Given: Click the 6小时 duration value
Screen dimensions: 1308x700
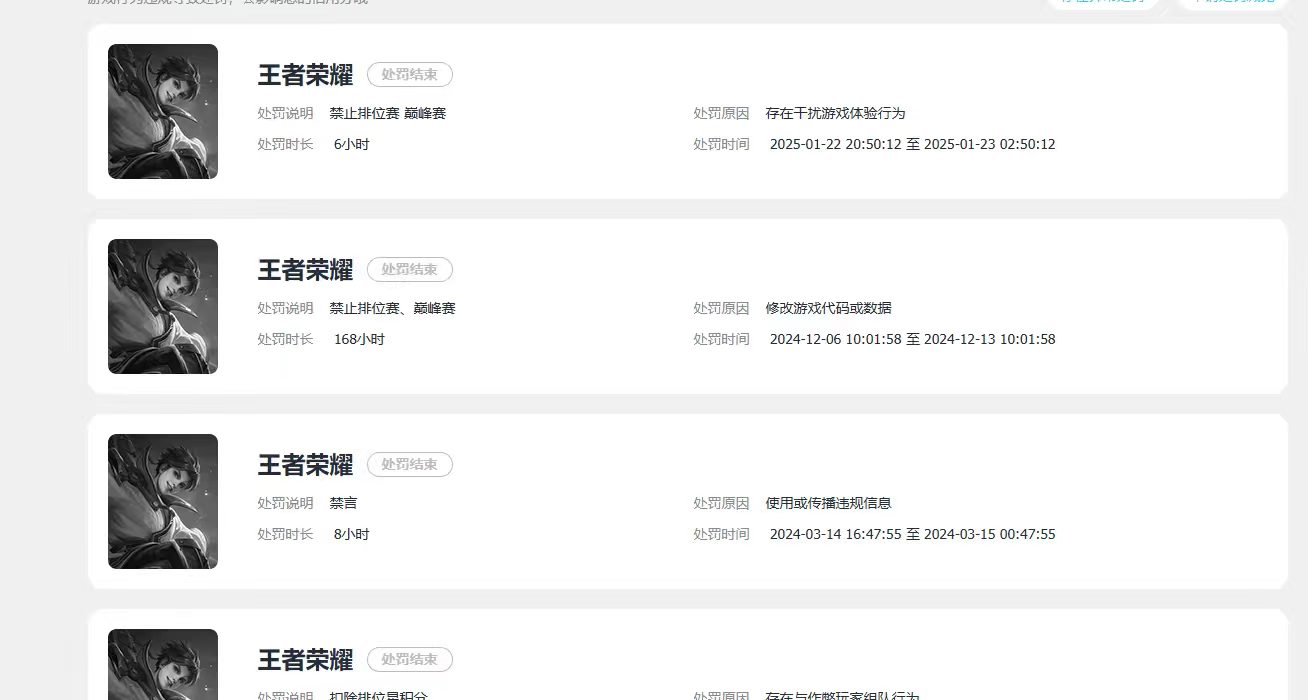Looking at the screenshot, I should click(352, 144).
